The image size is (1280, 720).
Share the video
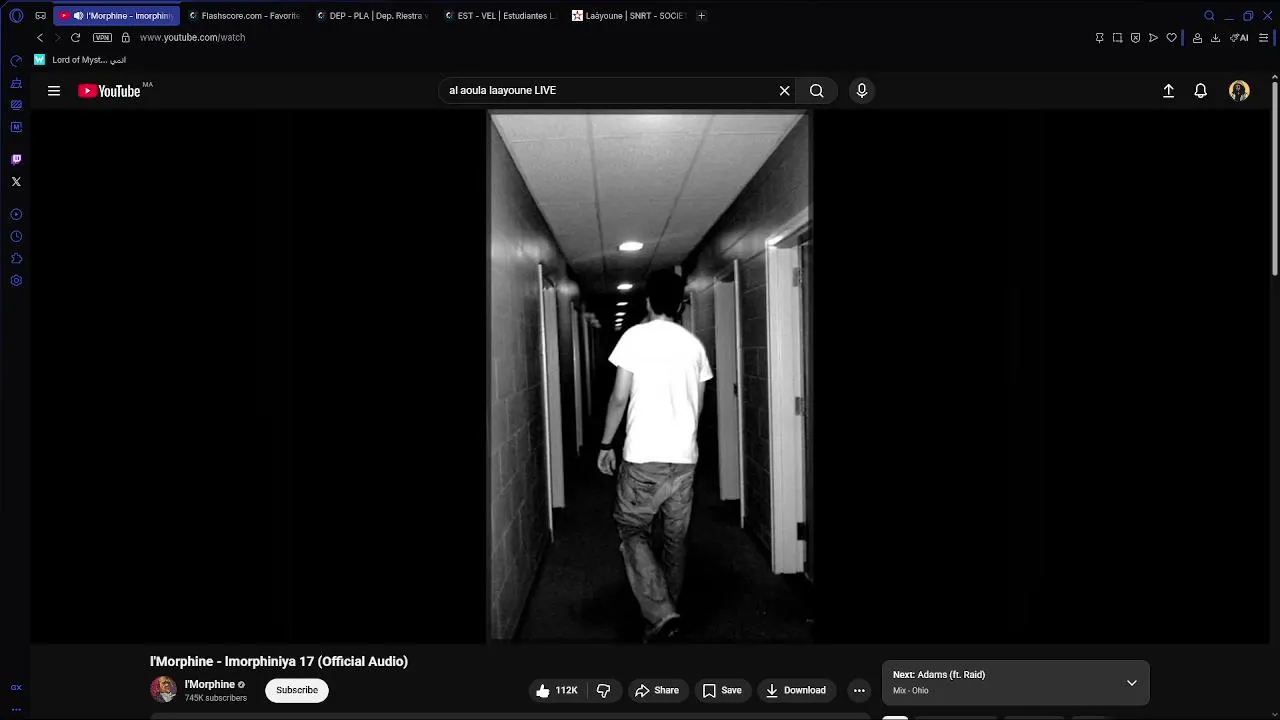[657, 690]
